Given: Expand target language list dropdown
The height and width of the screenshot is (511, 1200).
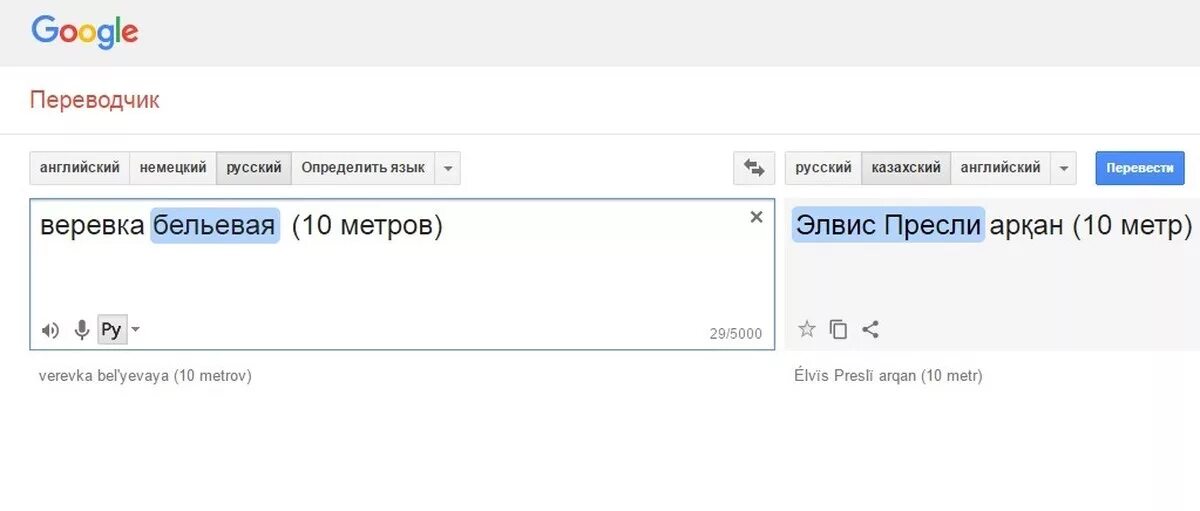Looking at the screenshot, I should (x=1064, y=168).
